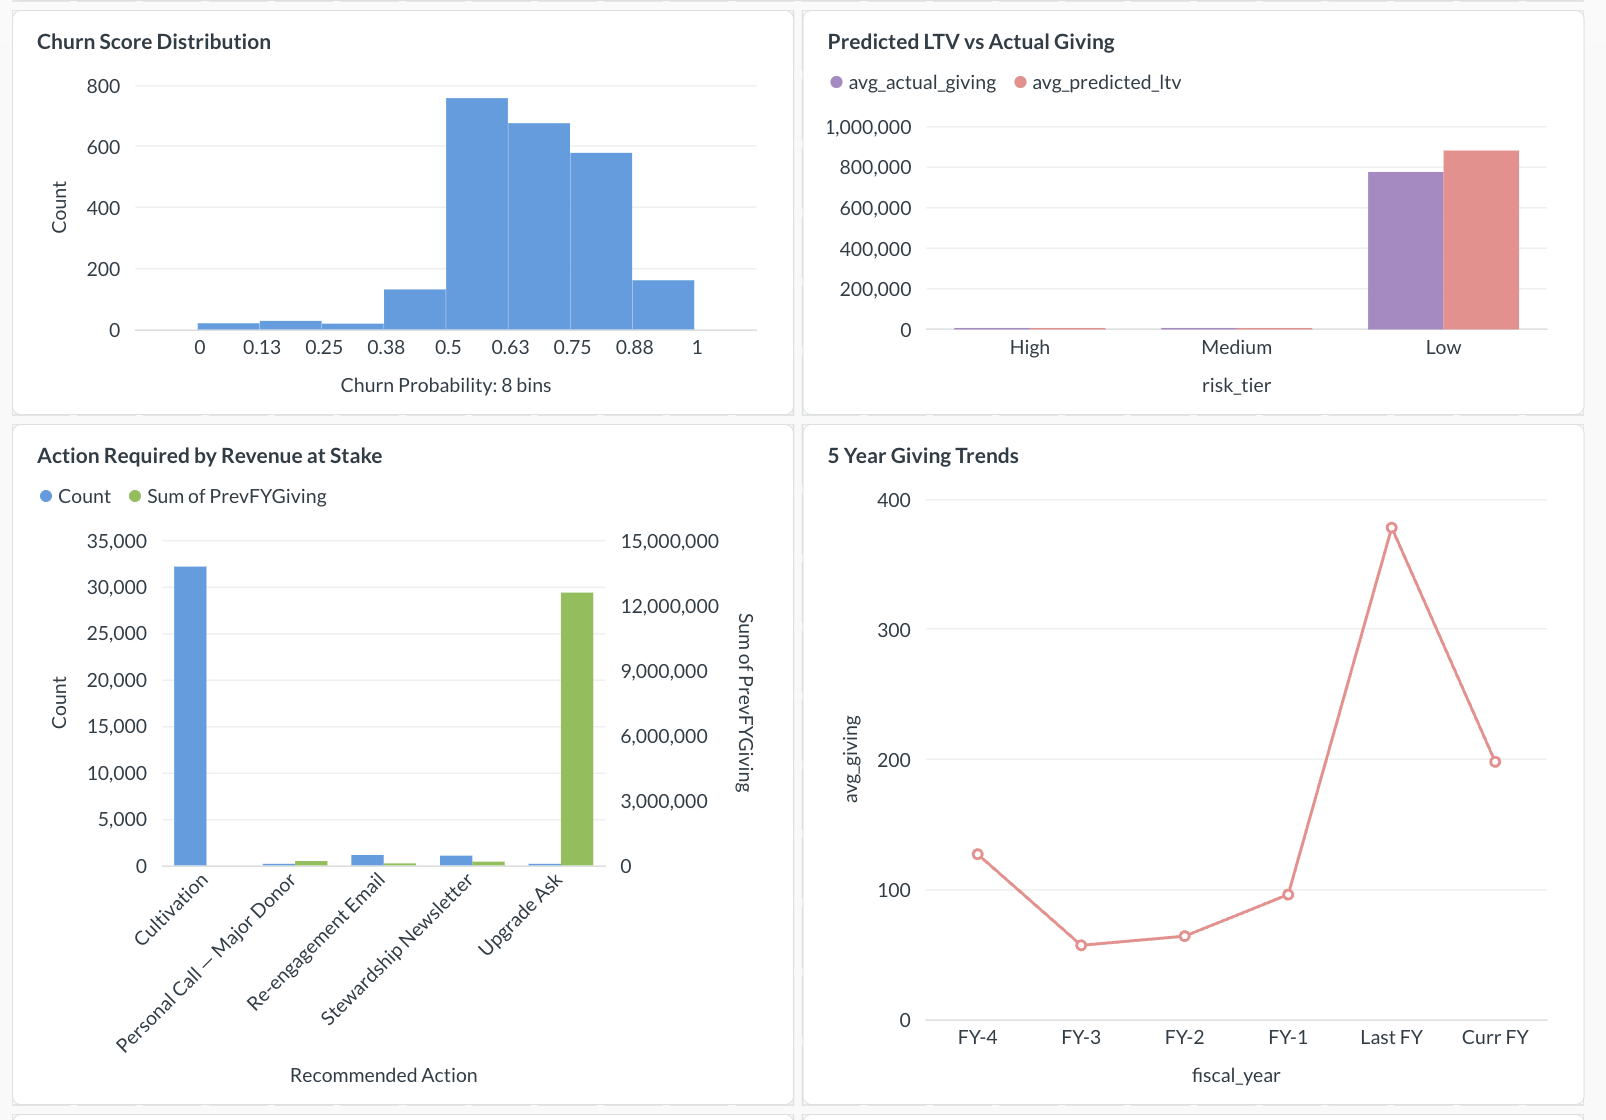Click the Last FY axis tick label

coord(1391,1038)
